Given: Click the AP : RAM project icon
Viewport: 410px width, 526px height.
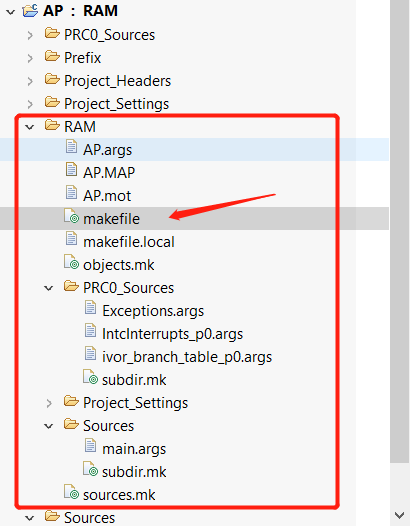Looking at the screenshot, I should 30,11.
